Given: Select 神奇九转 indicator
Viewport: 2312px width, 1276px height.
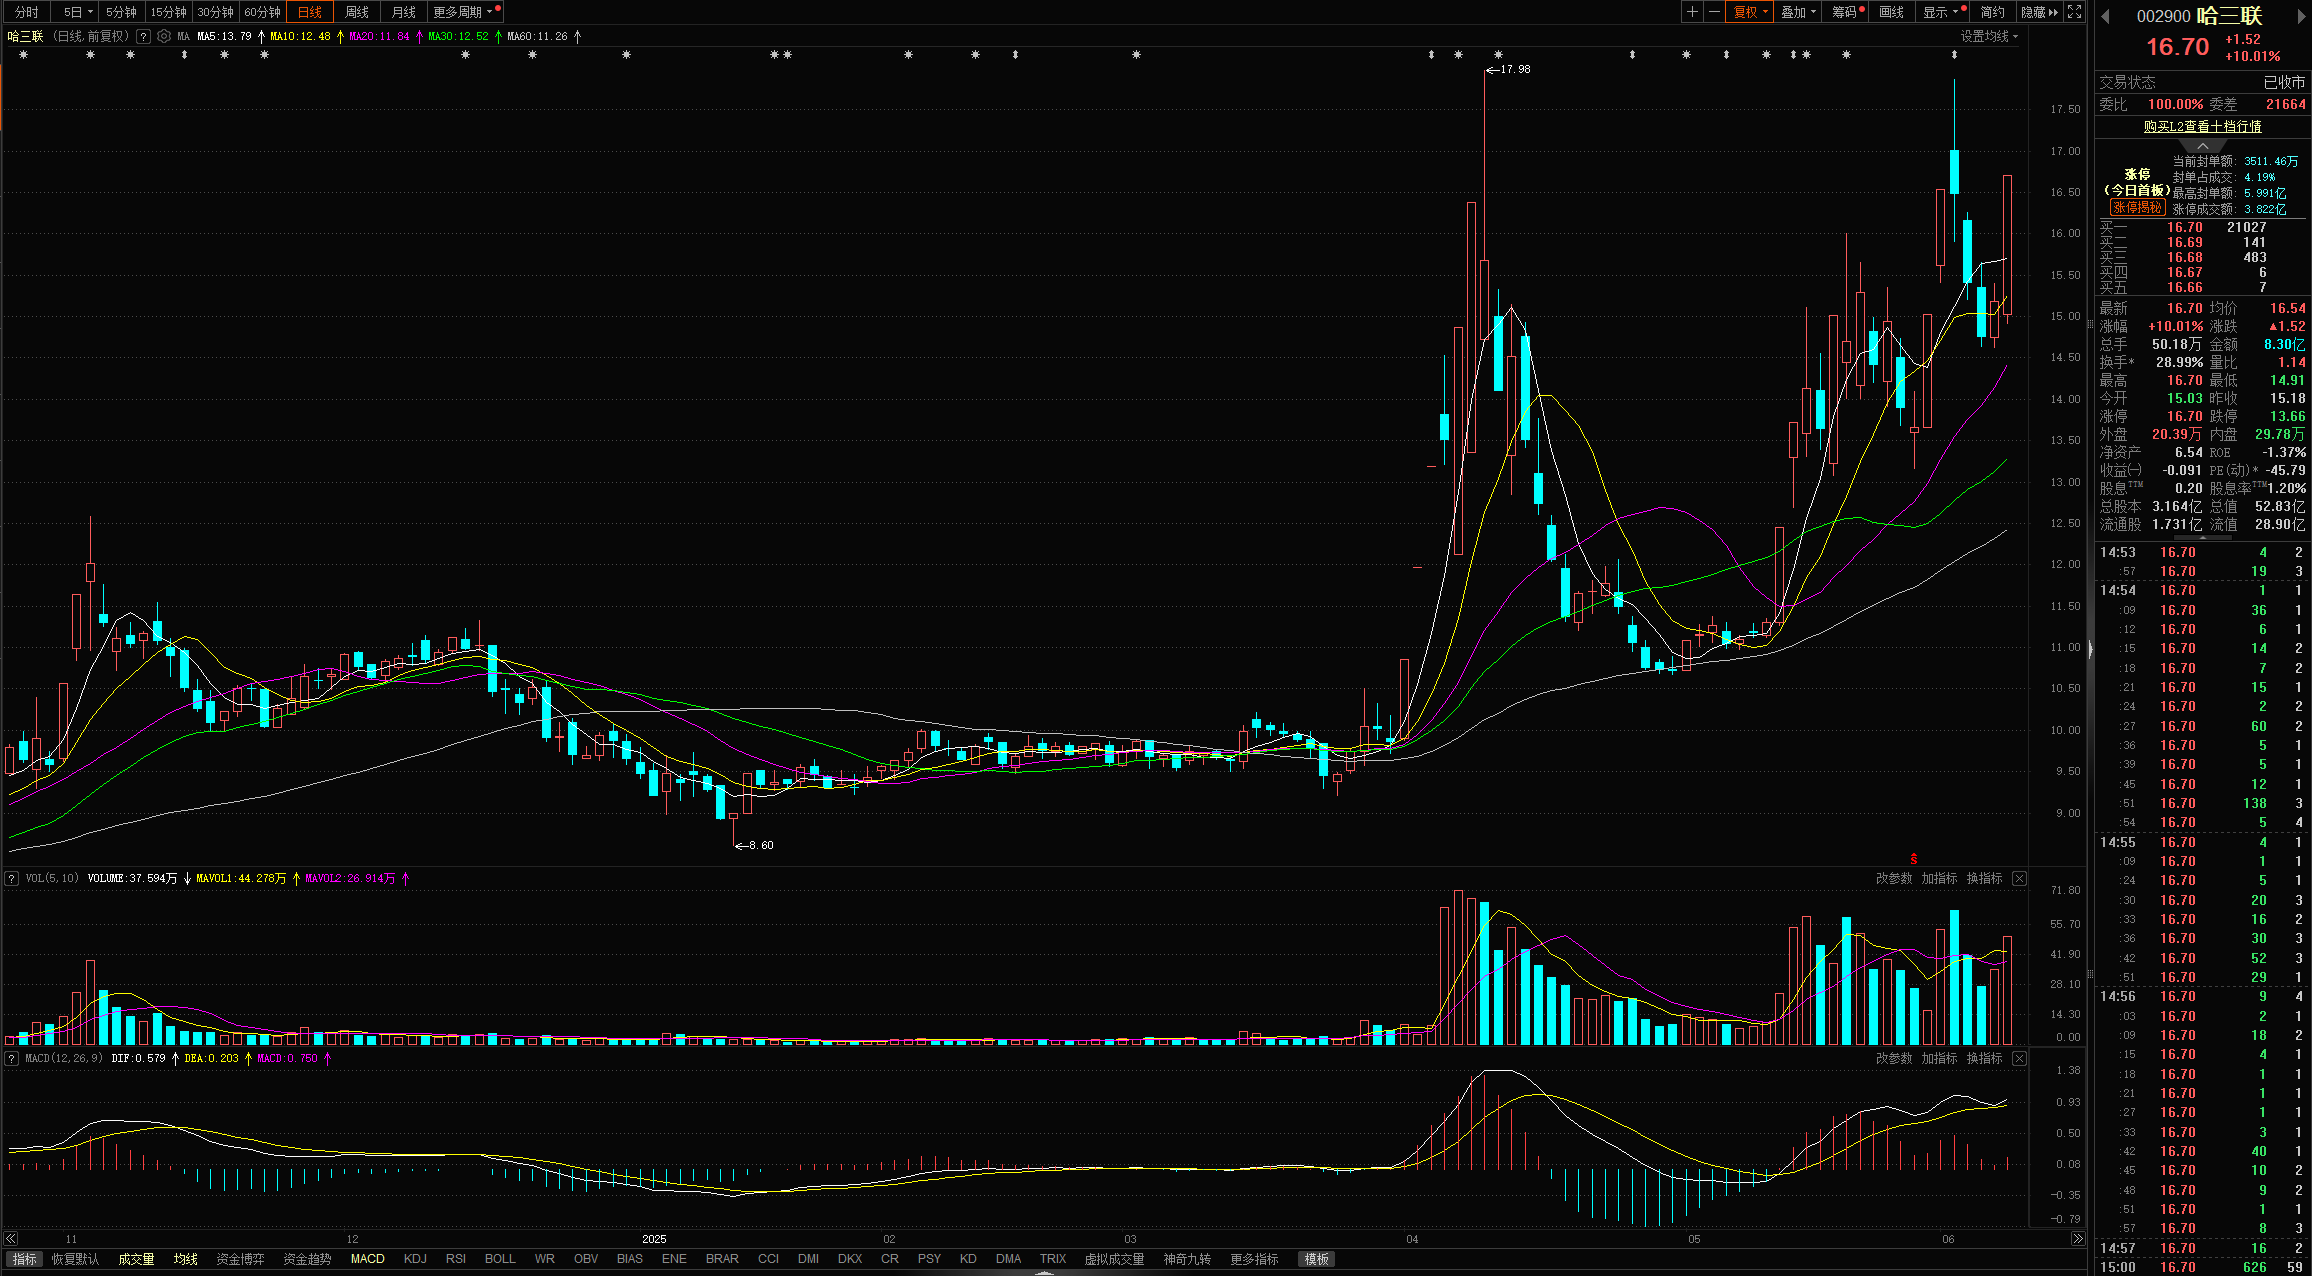Looking at the screenshot, I should coord(1187,1259).
